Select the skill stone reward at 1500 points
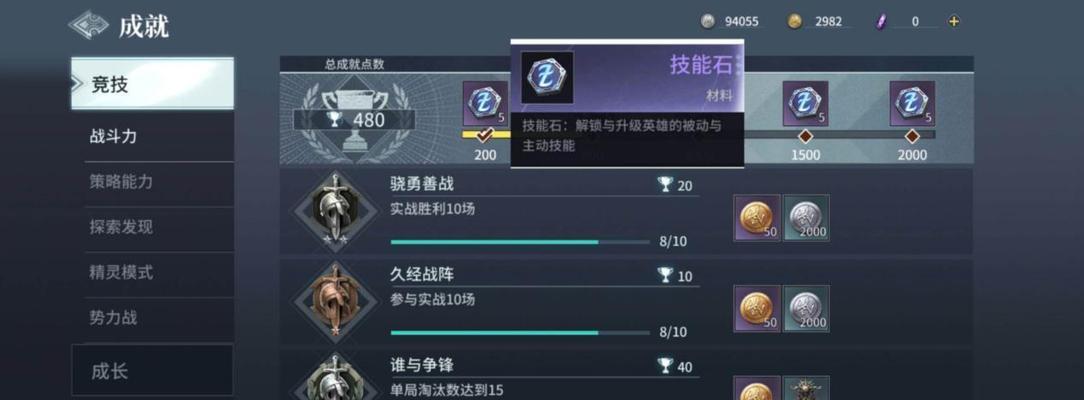The height and width of the screenshot is (400, 1084). (805, 104)
